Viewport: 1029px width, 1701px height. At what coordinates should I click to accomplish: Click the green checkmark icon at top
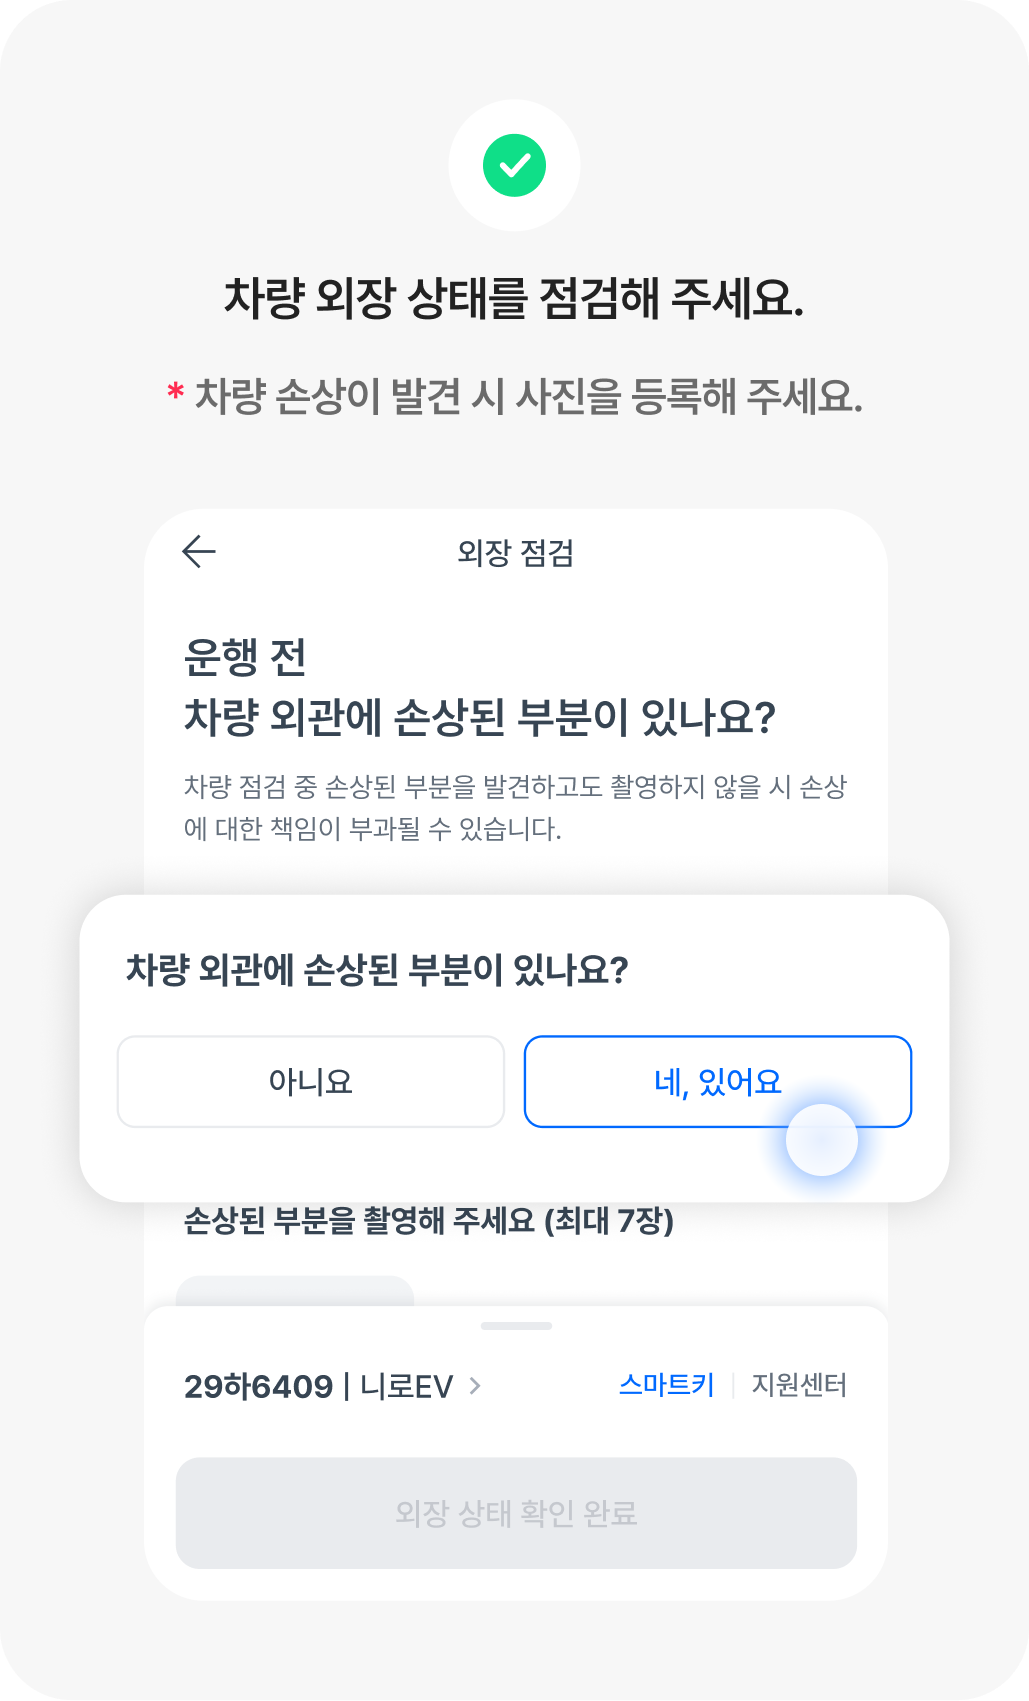click(514, 165)
